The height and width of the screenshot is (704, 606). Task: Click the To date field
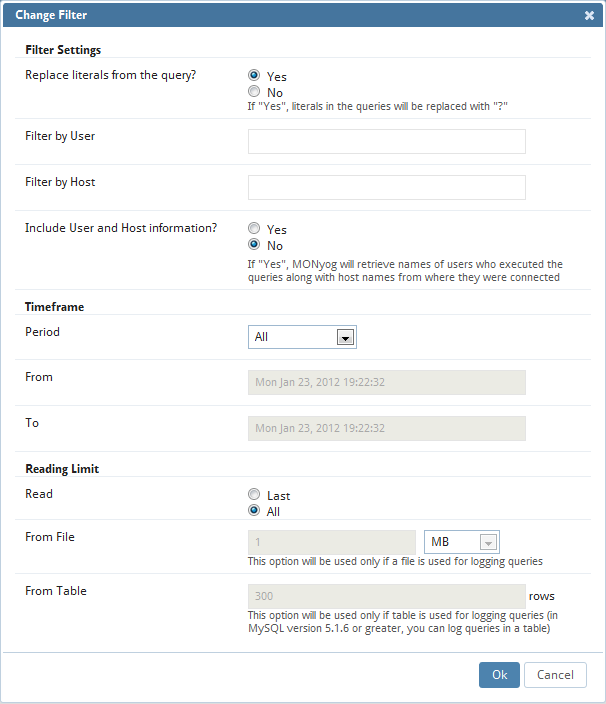pos(386,428)
